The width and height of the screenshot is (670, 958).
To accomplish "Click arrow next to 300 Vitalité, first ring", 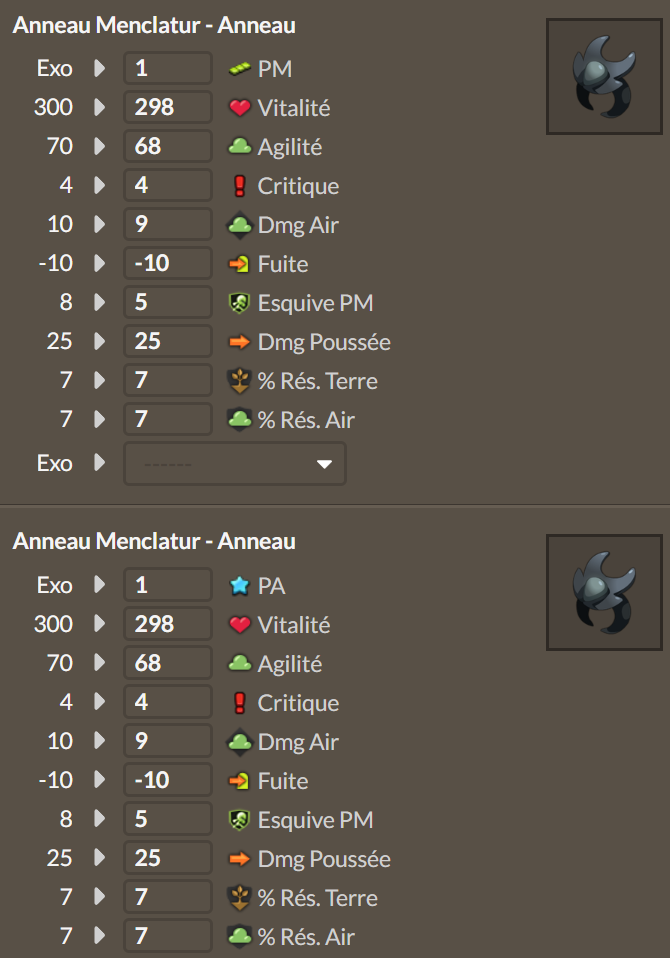I will pos(100,107).
